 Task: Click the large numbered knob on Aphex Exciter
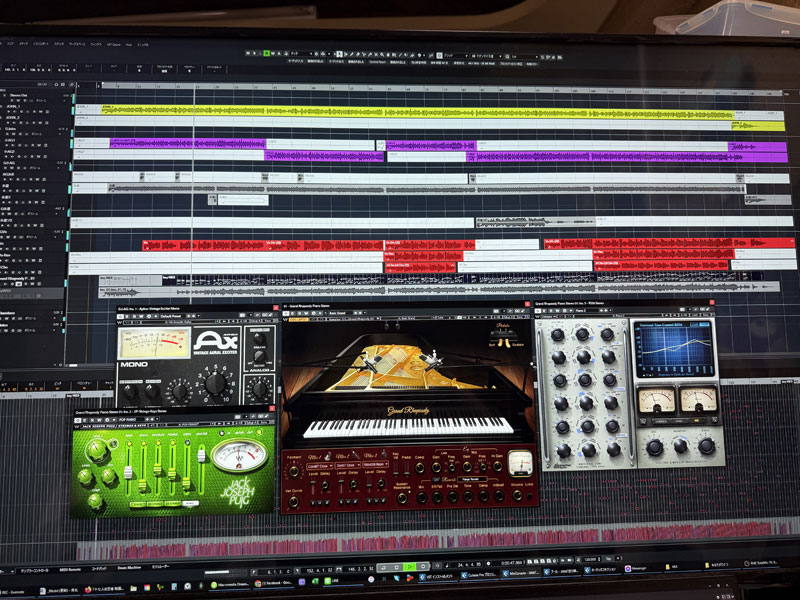tap(215, 383)
